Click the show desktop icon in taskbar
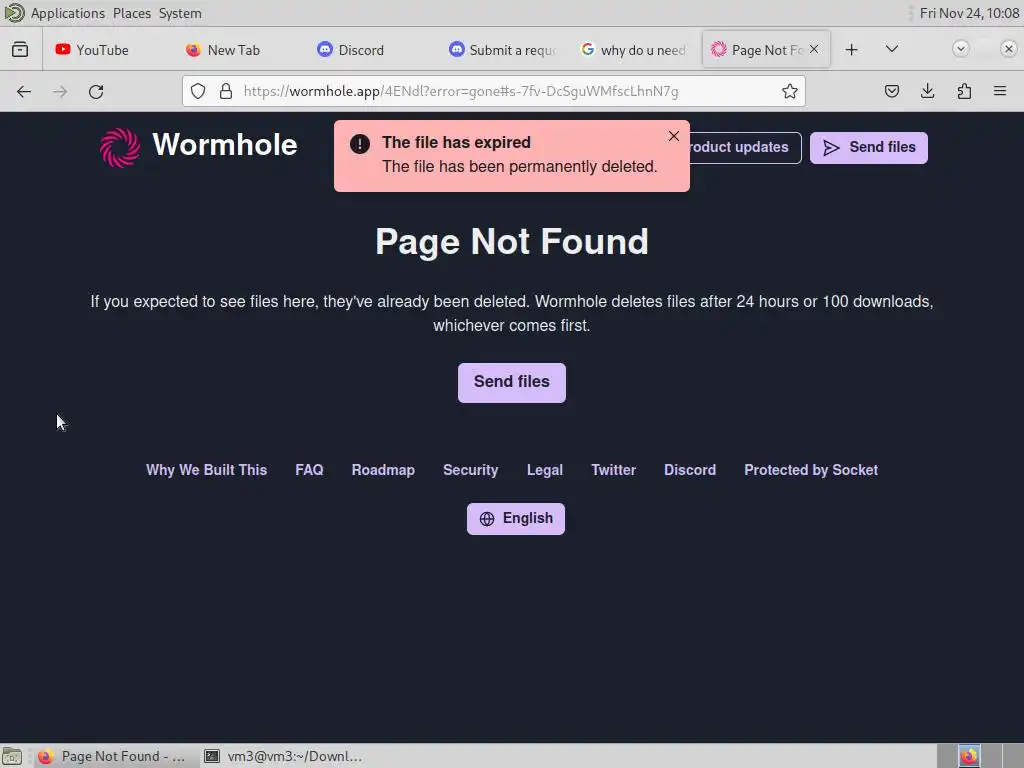The height and width of the screenshot is (768, 1024). (12, 756)
